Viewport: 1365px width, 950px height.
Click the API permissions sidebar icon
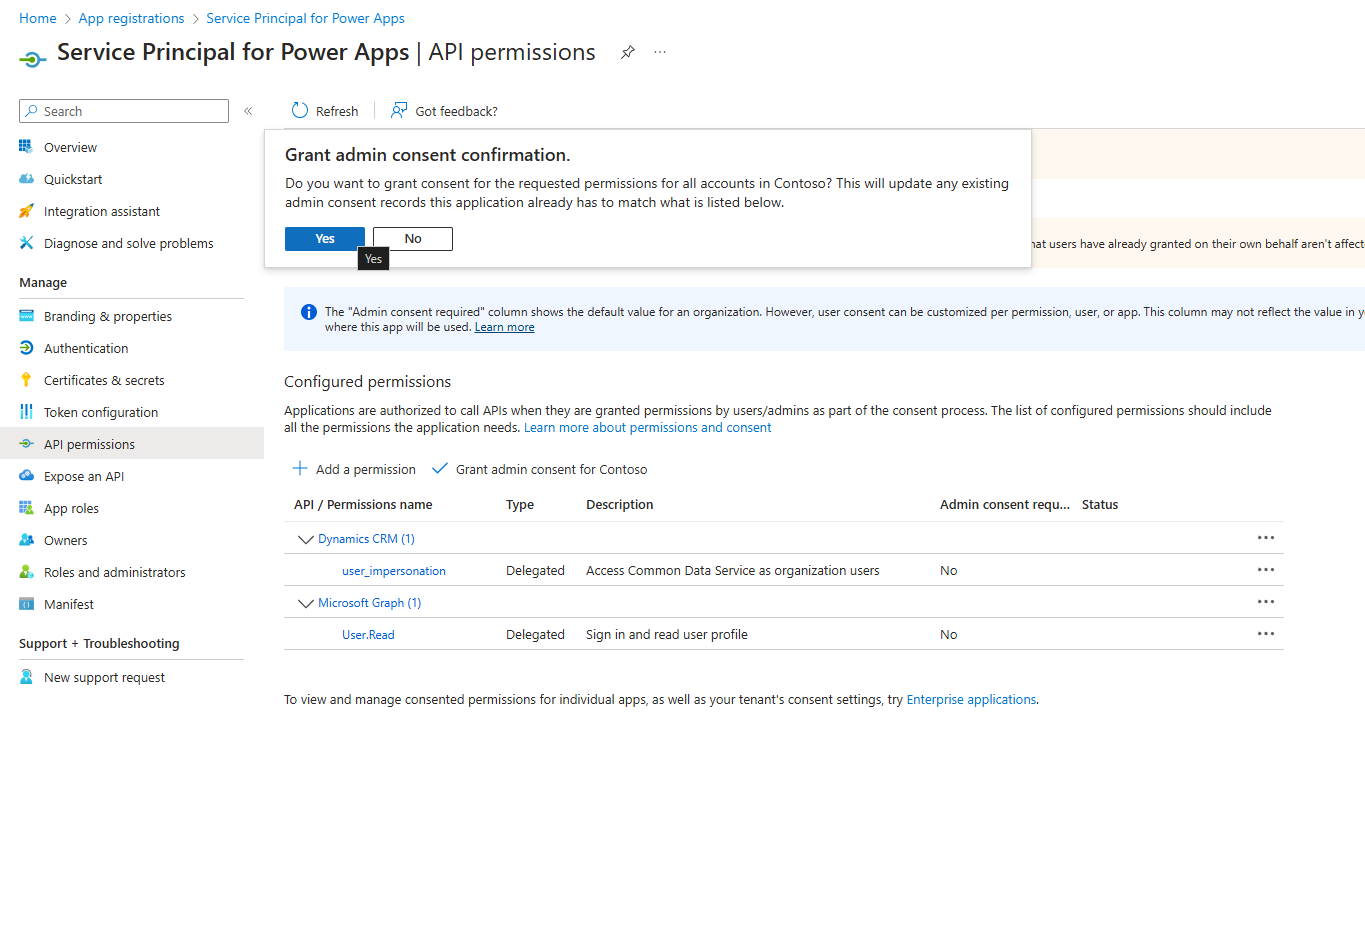[26, 444]
